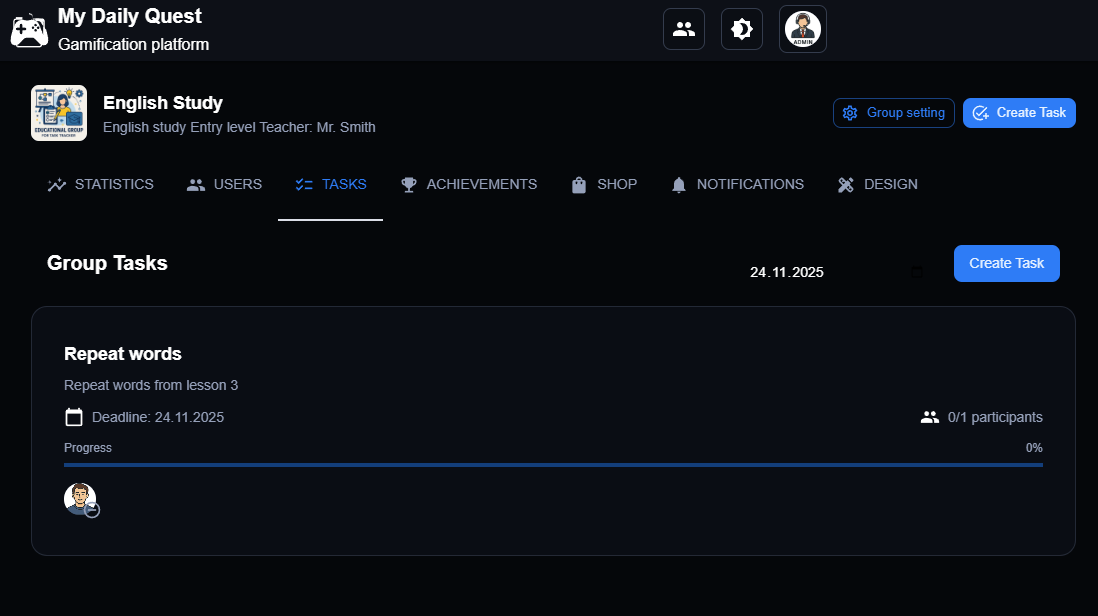Click the Tasks checklist icon
Viewport: 1098px width, 616px height.
pos(304,185)
